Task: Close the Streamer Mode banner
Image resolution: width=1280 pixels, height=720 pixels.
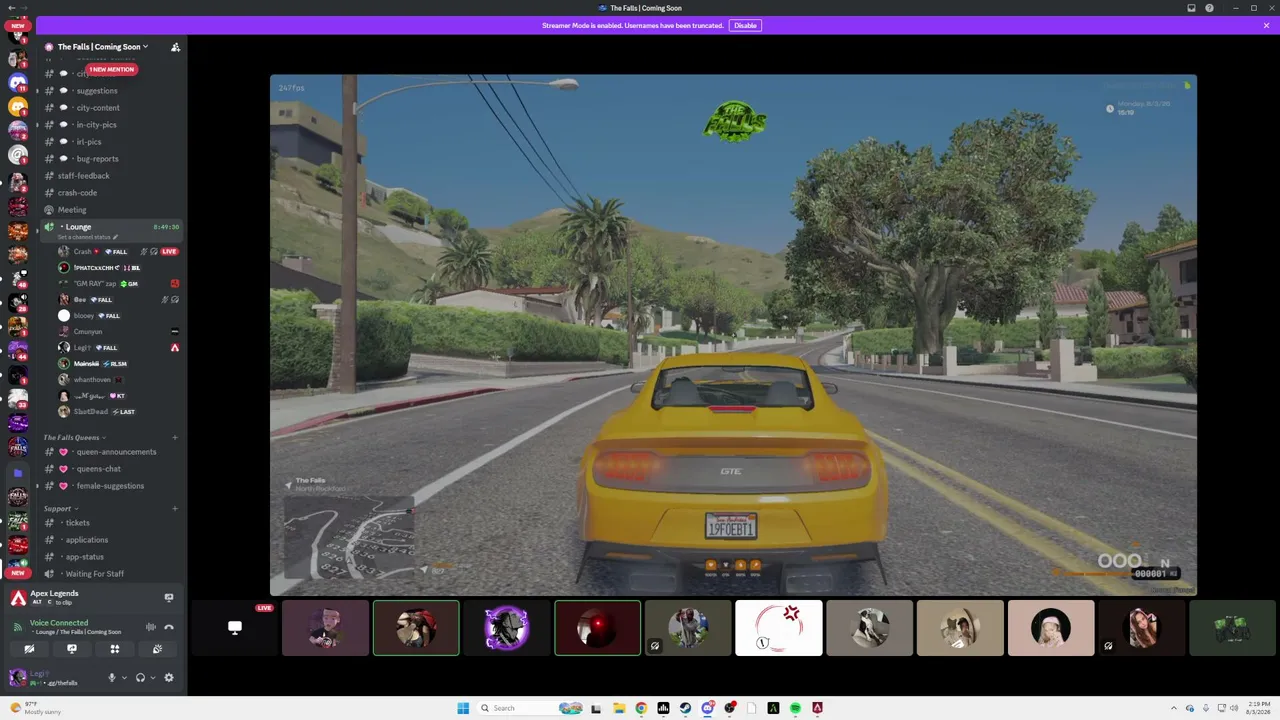Action: (x=1266, y=25)
